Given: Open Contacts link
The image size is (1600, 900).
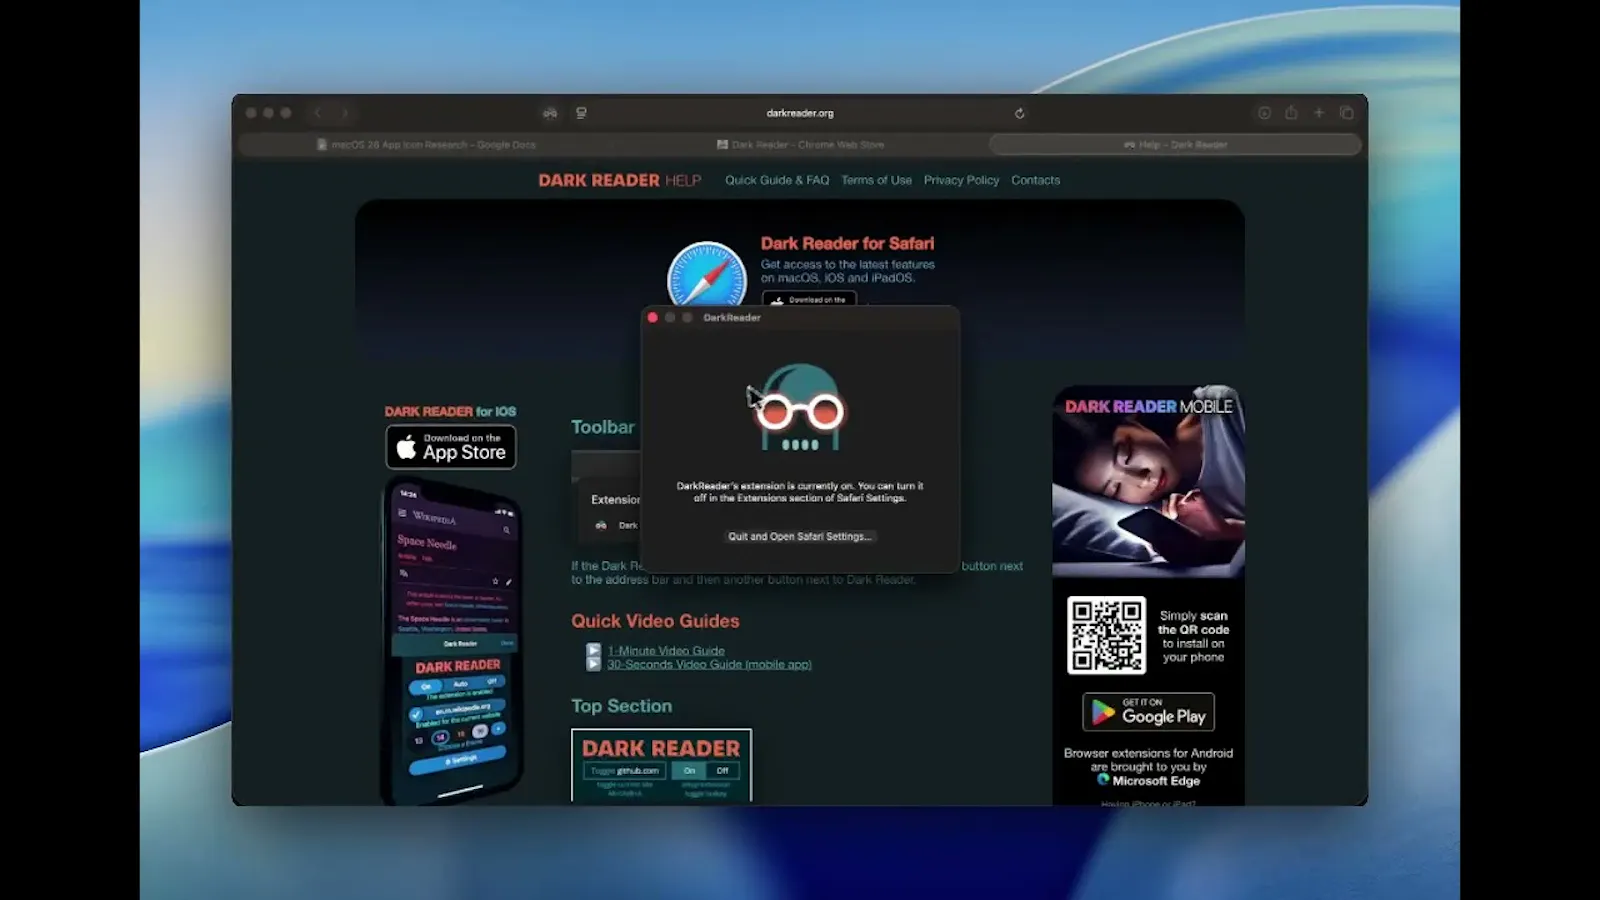Looking at the screenshot, I should tap(1035, 181).
